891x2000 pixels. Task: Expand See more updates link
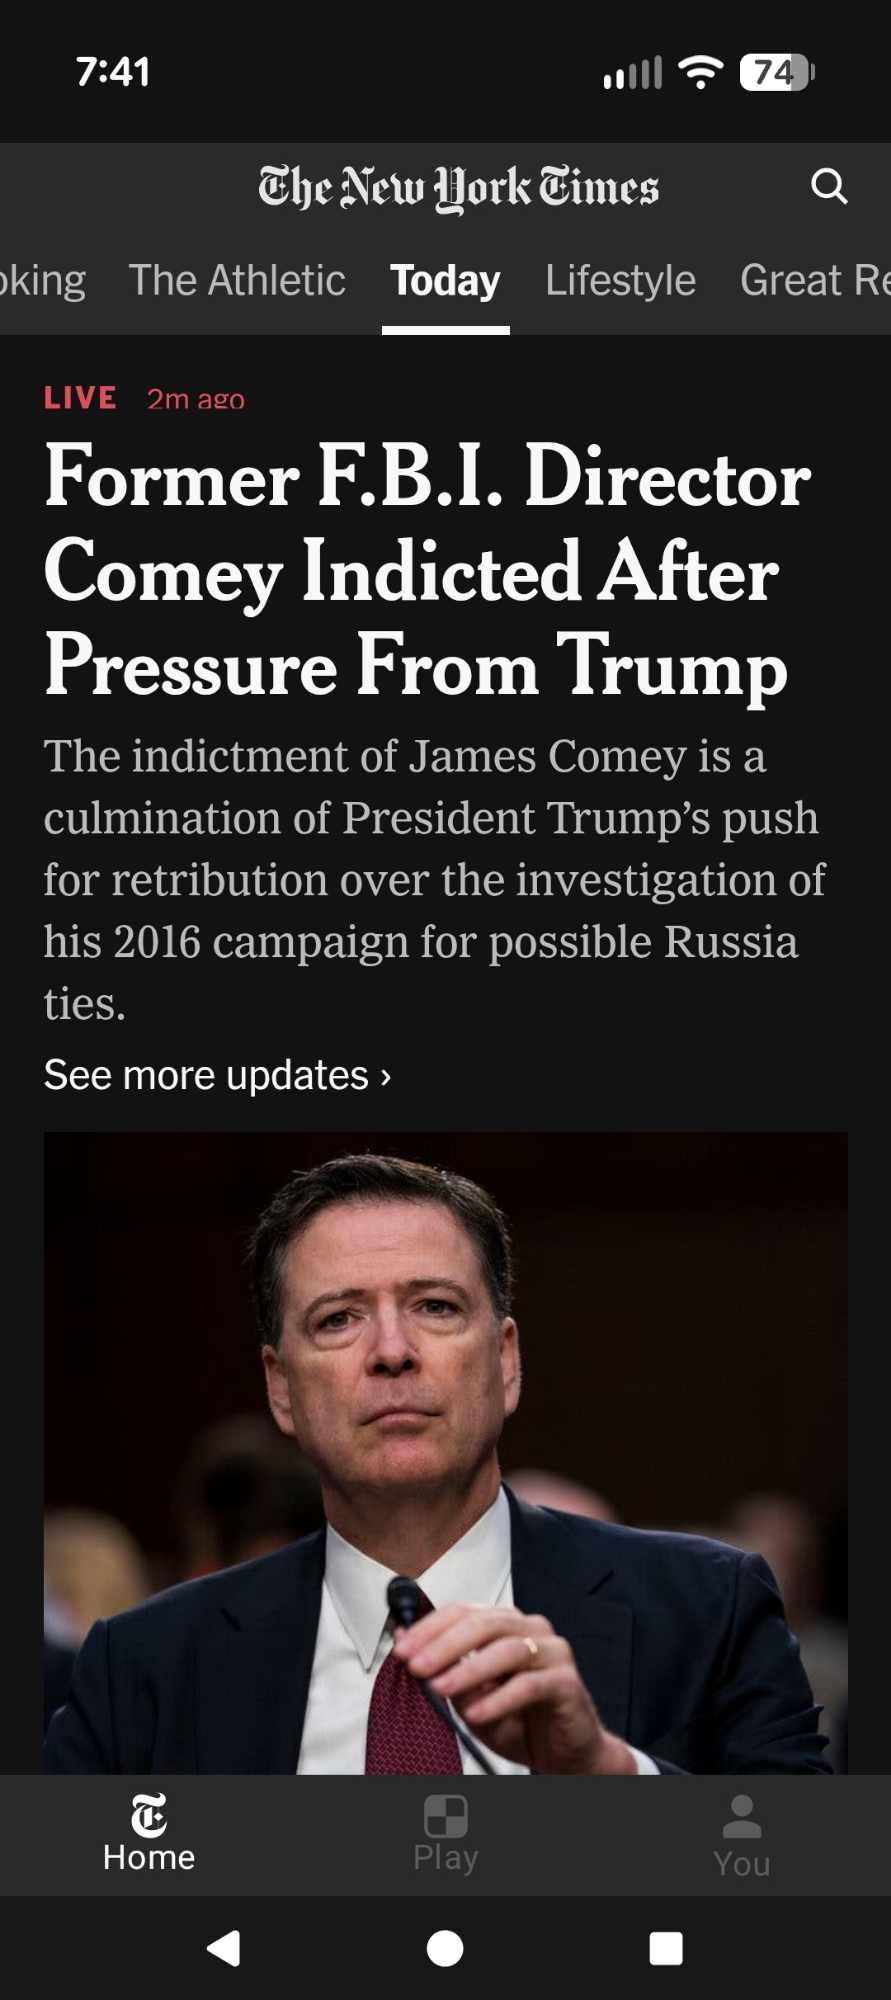[217, 1076]
